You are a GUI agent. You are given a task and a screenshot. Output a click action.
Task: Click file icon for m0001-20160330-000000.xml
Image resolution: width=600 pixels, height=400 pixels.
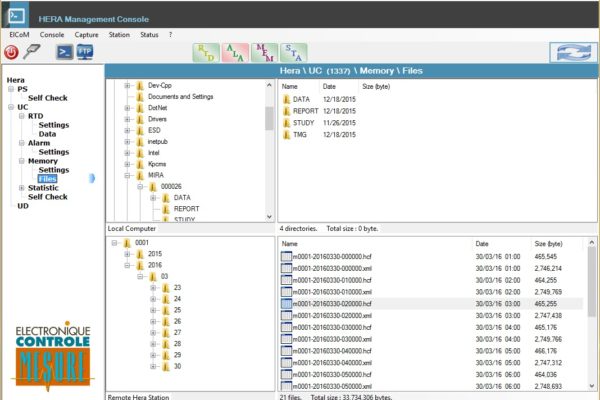pyautogui.click(x=286, y=268)
